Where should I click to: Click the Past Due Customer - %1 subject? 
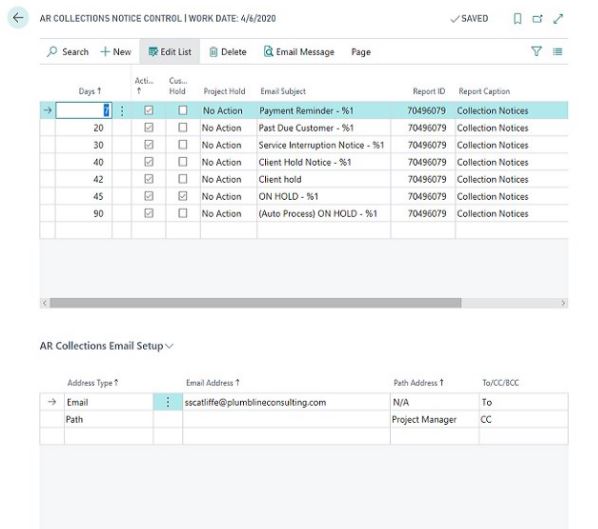click(306, 128)
